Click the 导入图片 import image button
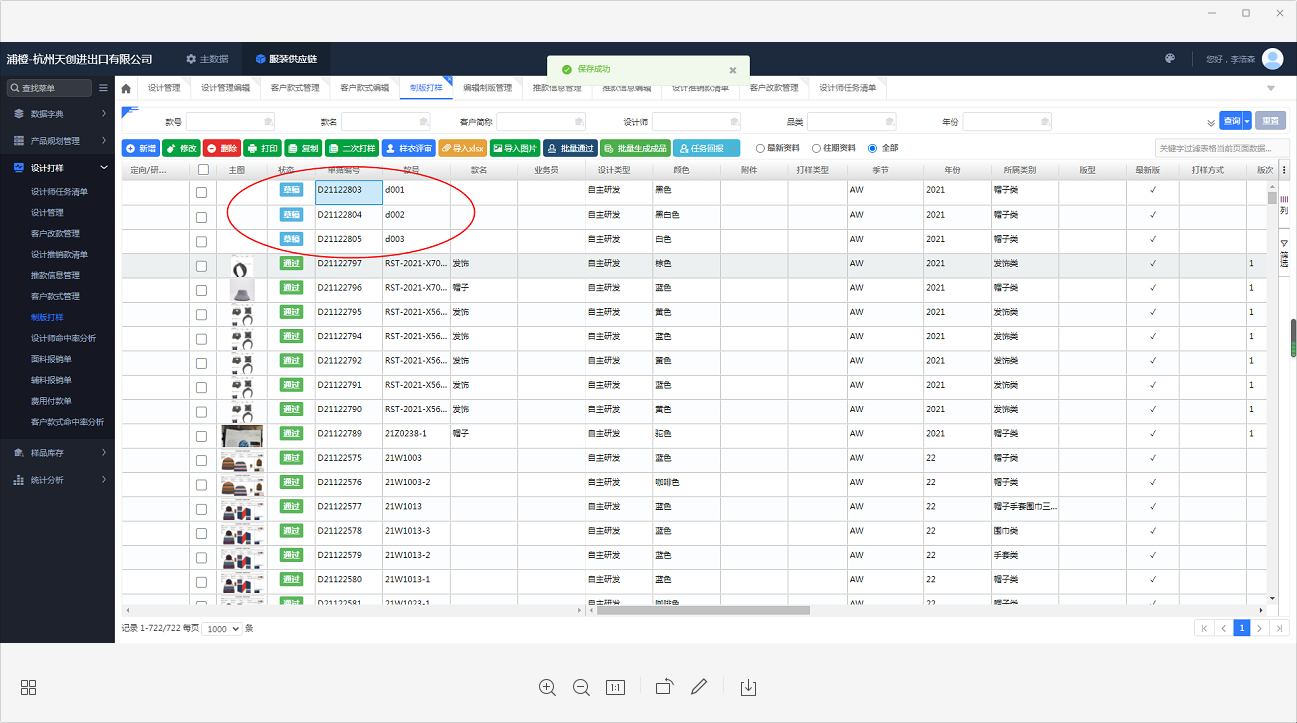Image resolution: width=1297 pixels, height=723 pixels. [515, 148]
